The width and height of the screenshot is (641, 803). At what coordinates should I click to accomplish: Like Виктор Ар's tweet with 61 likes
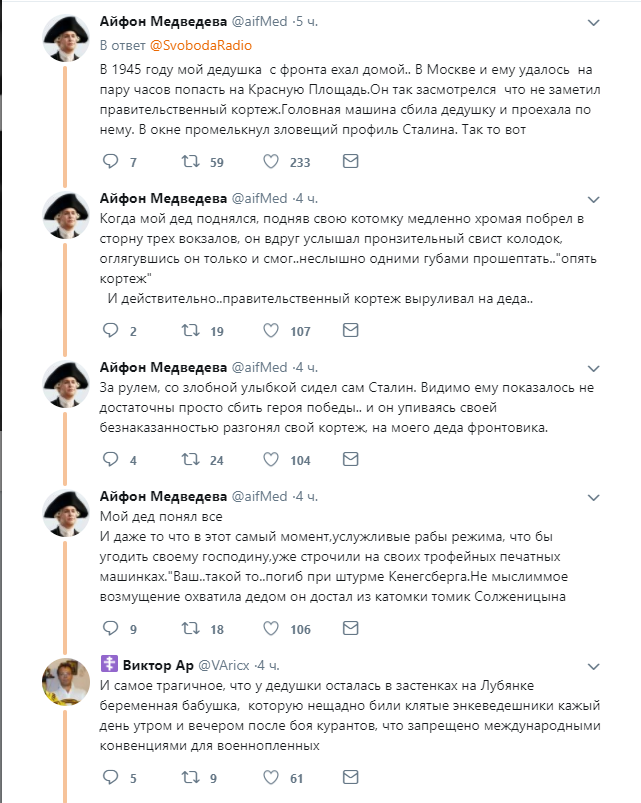click(271, 777)
